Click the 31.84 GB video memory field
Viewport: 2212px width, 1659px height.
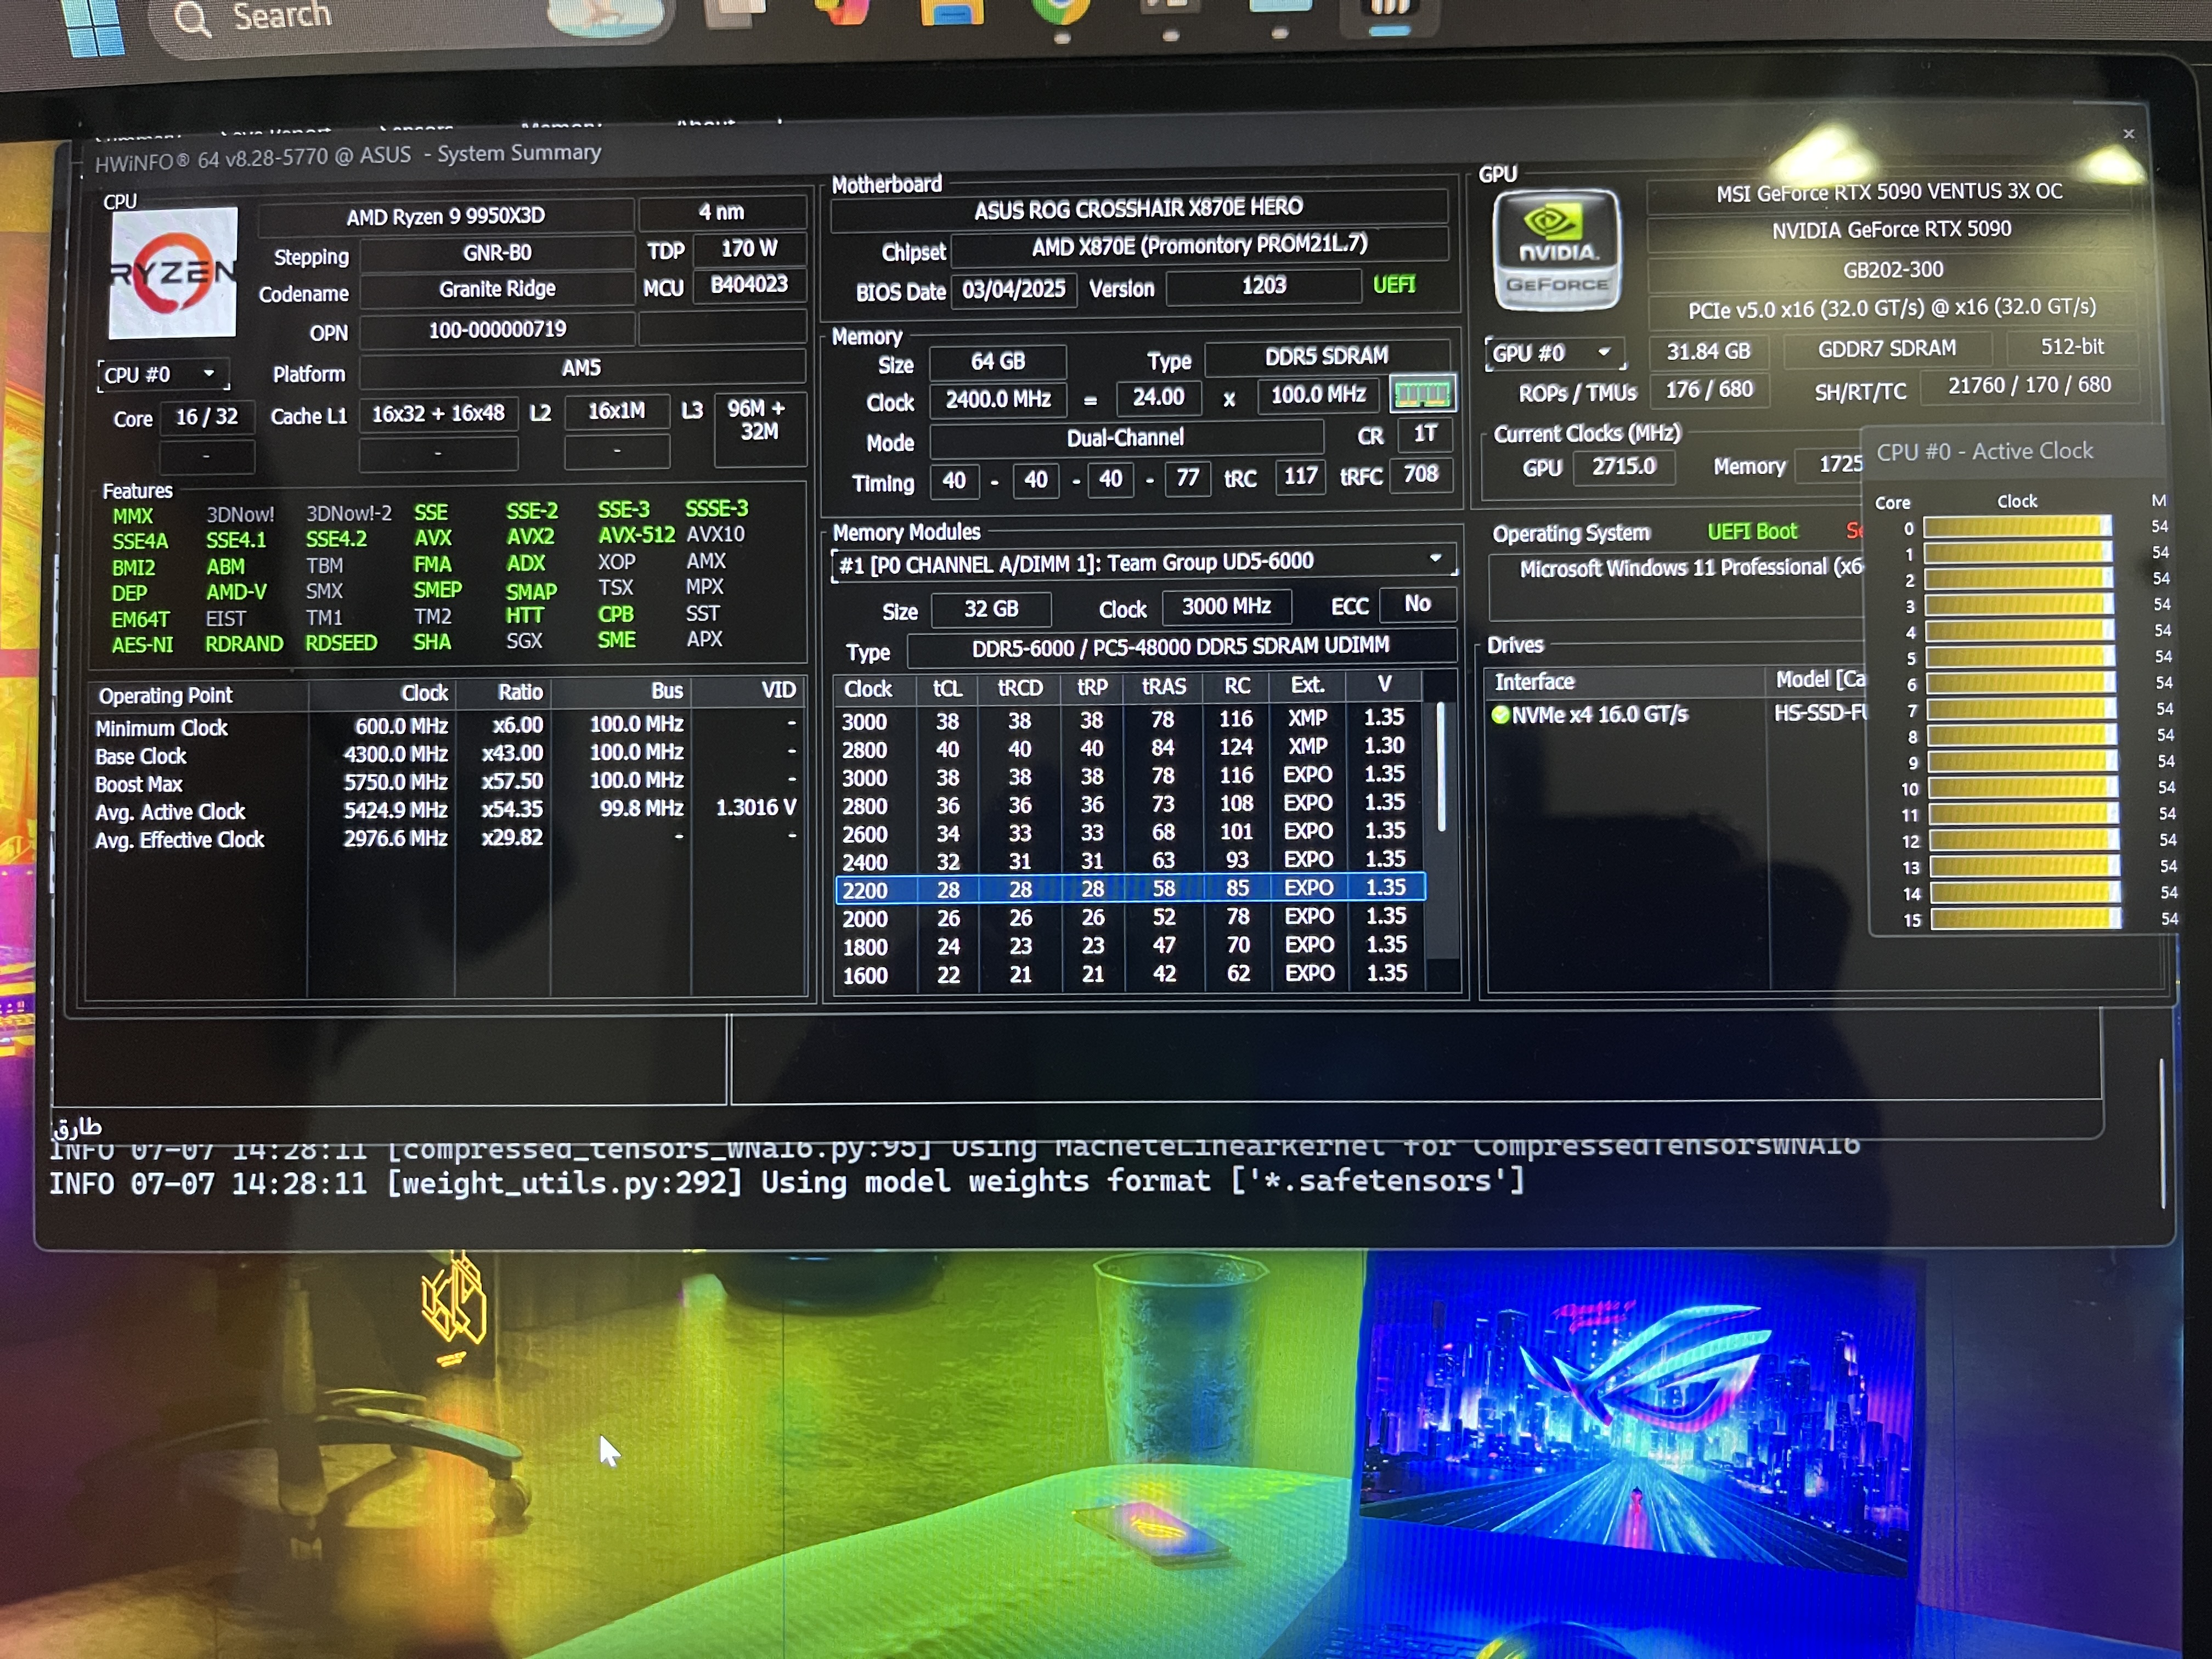[1708, 351]
